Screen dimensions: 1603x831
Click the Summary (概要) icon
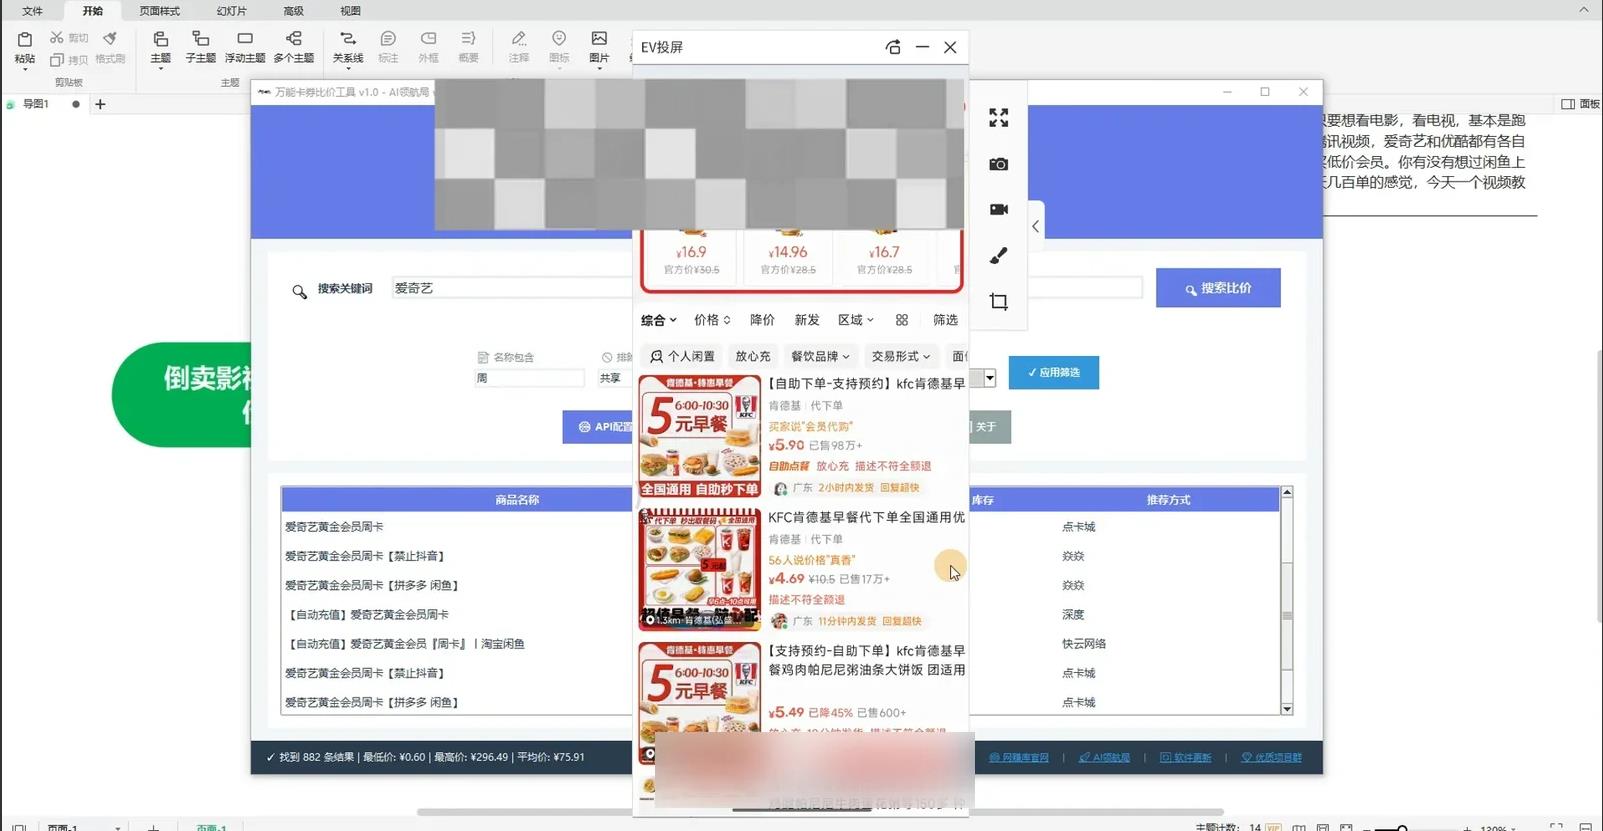coord(468,39)
